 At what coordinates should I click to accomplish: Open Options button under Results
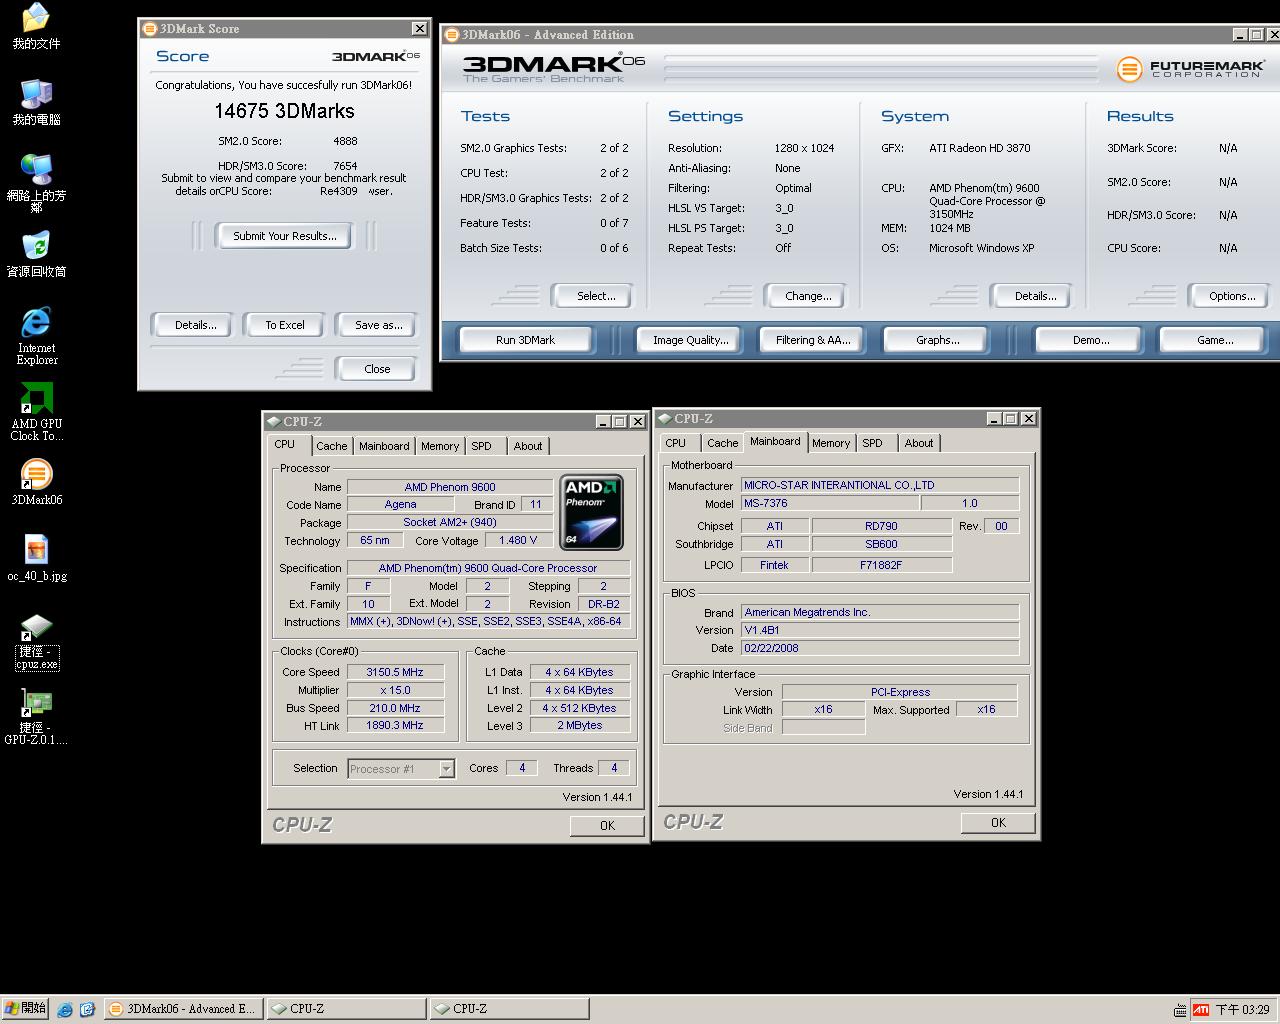[x=1232, y=296]
